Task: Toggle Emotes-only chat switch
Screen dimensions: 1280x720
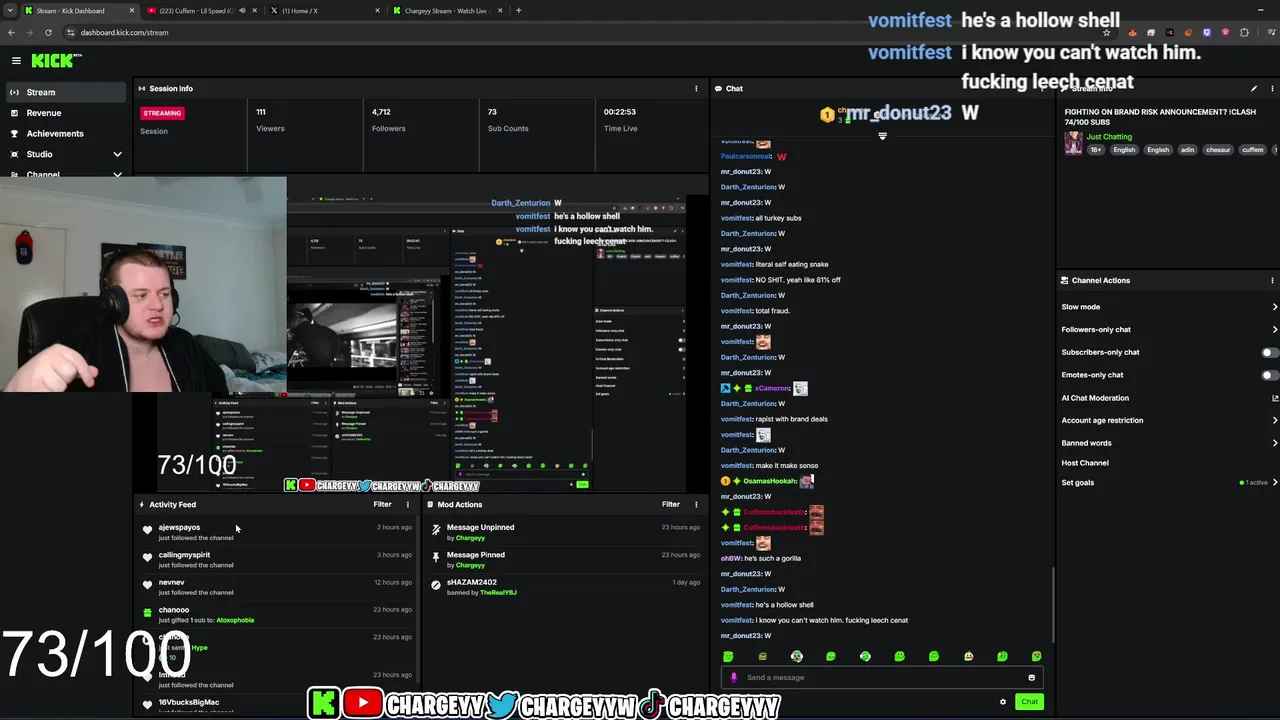Action: click(x=1268, y=375)
